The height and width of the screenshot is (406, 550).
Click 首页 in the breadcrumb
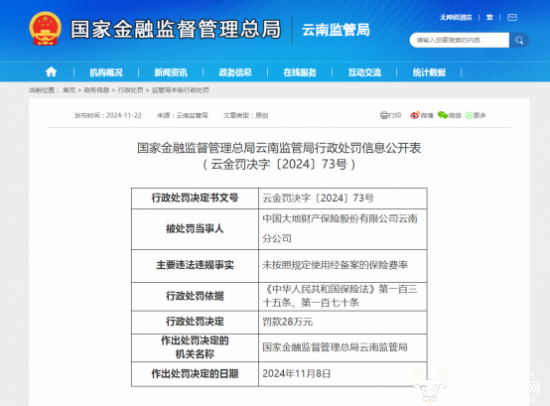69,90
